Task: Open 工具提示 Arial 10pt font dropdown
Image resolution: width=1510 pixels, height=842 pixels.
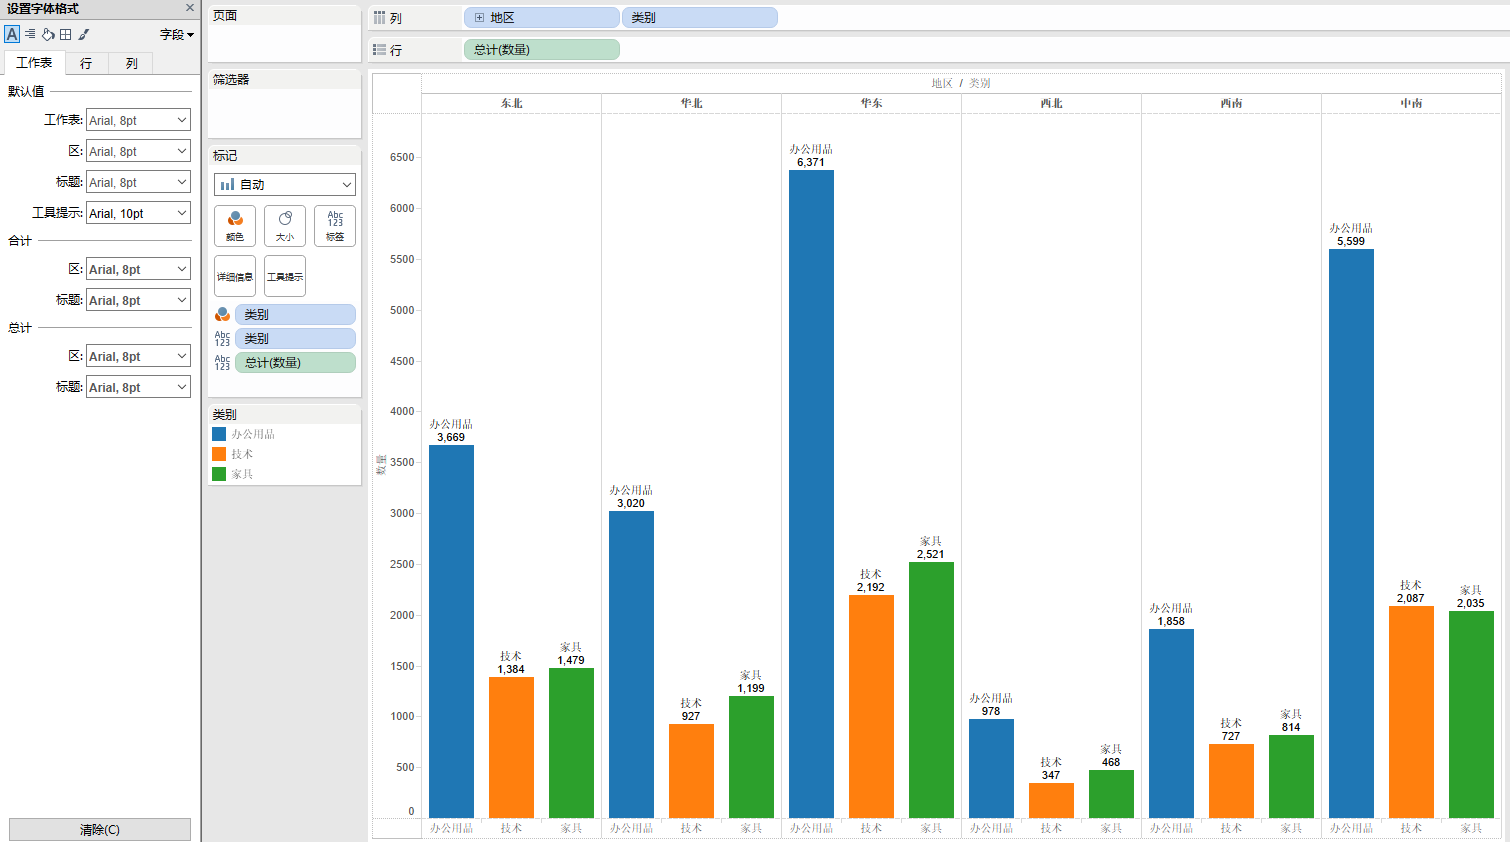Action: point(138,213)
